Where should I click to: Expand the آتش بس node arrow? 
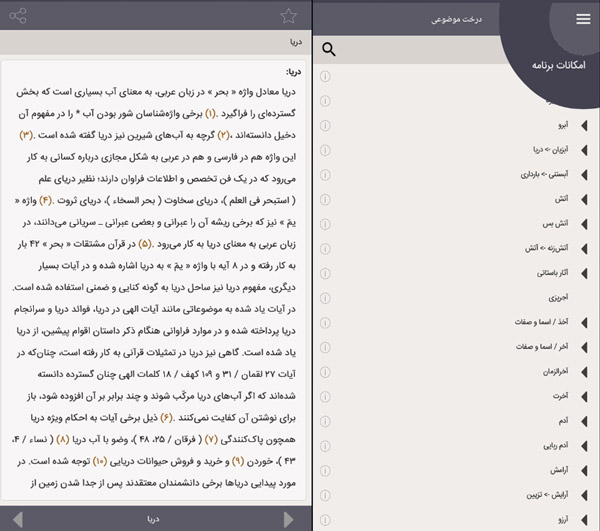[x=584, y=224]
